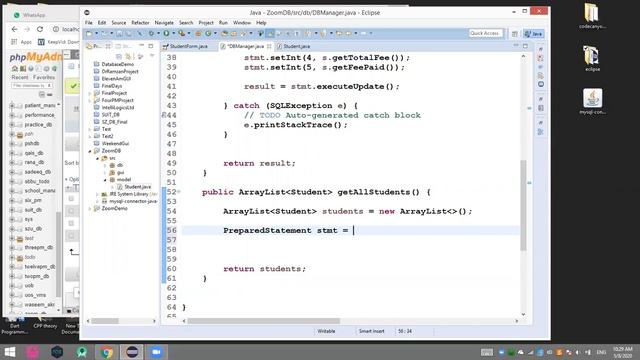Maximize the Package Explorer panel
The height and width of the screenshot is (360, 640).
(151, 46)
